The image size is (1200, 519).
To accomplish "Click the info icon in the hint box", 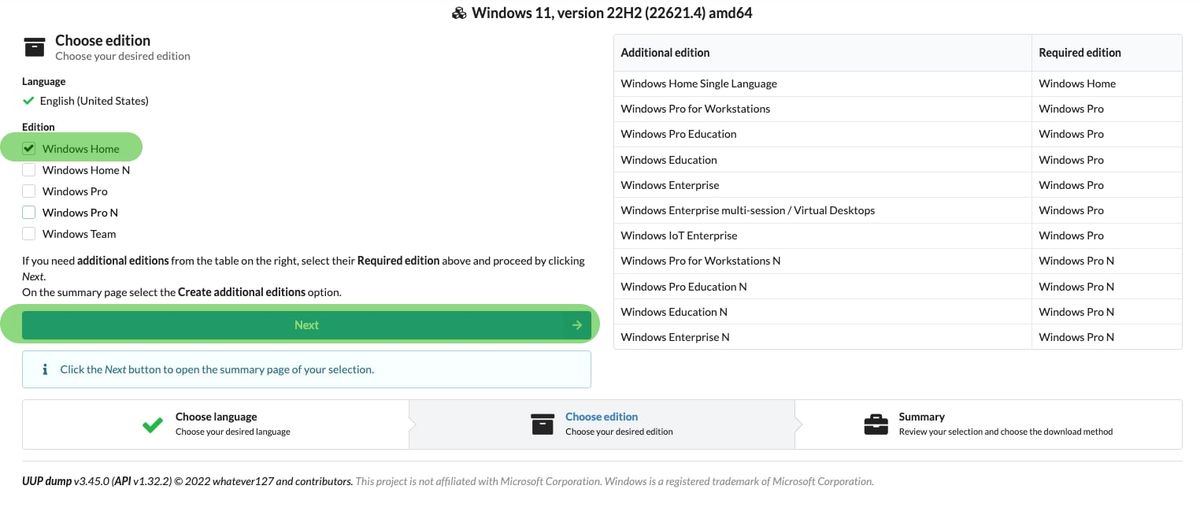I will [x=45, y=370].
